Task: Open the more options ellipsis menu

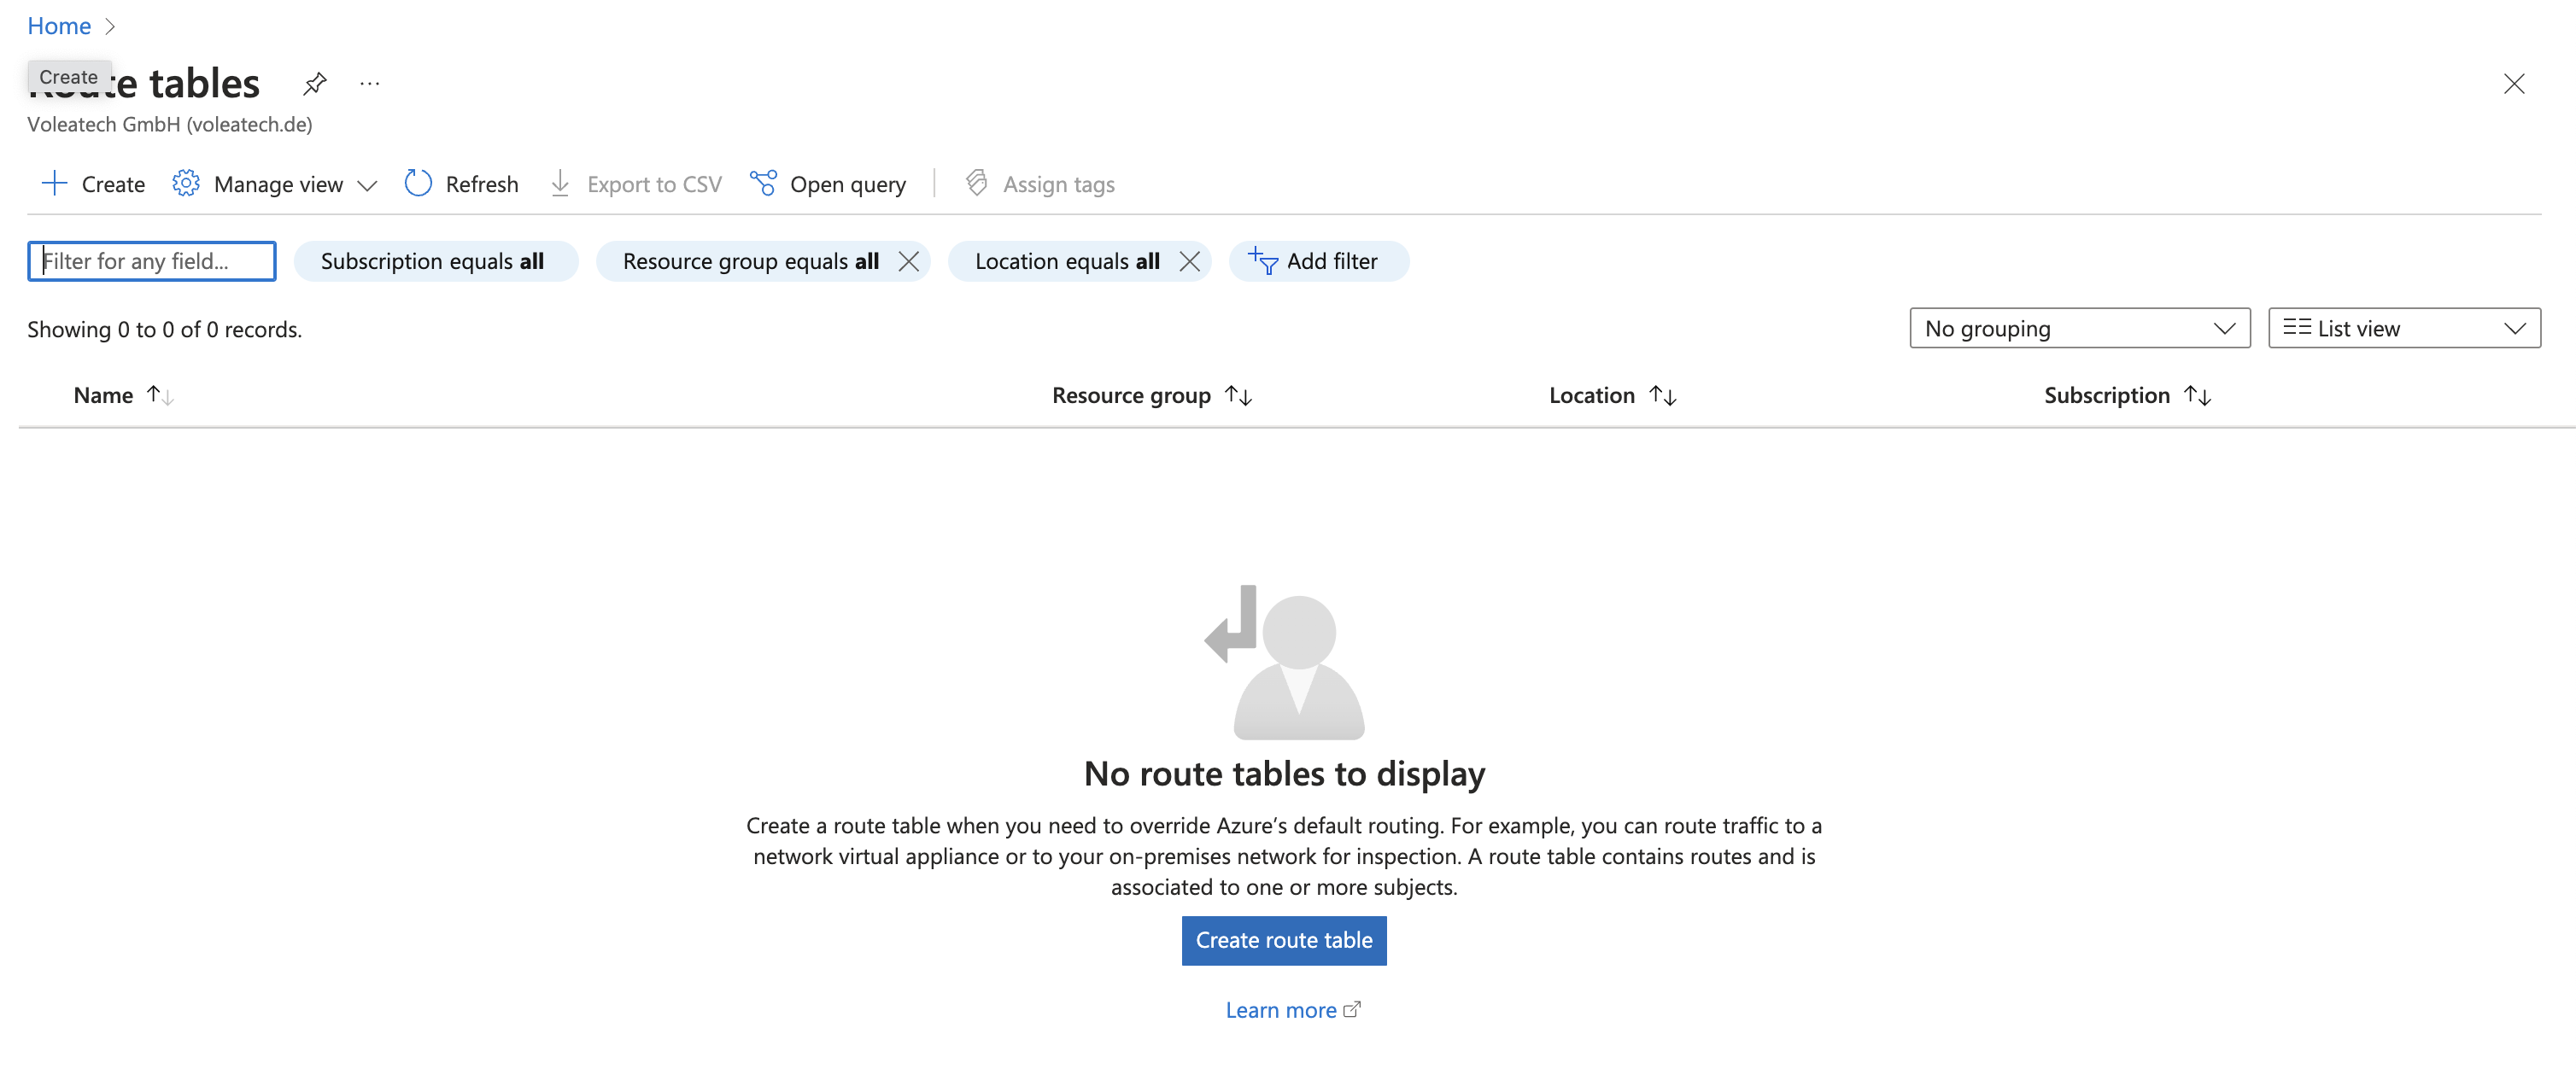Action: (x=370, y=84)
